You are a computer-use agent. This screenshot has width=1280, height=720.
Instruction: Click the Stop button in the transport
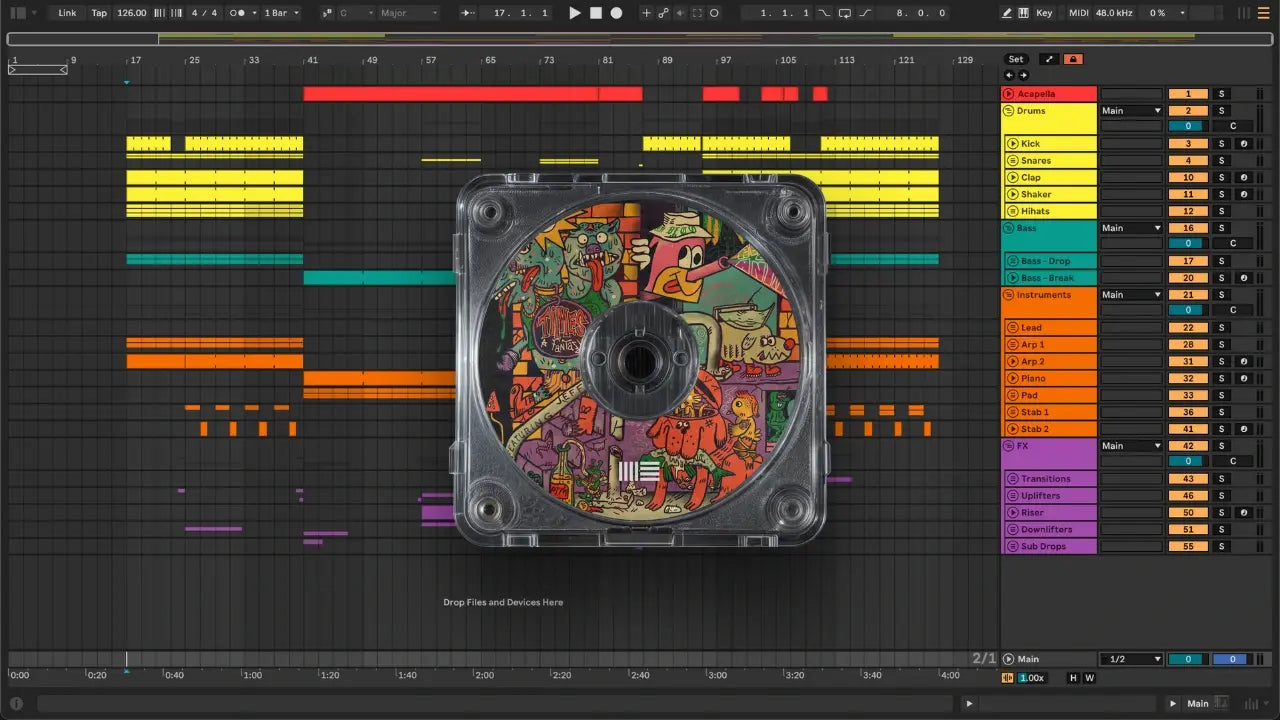click(595, 13)
